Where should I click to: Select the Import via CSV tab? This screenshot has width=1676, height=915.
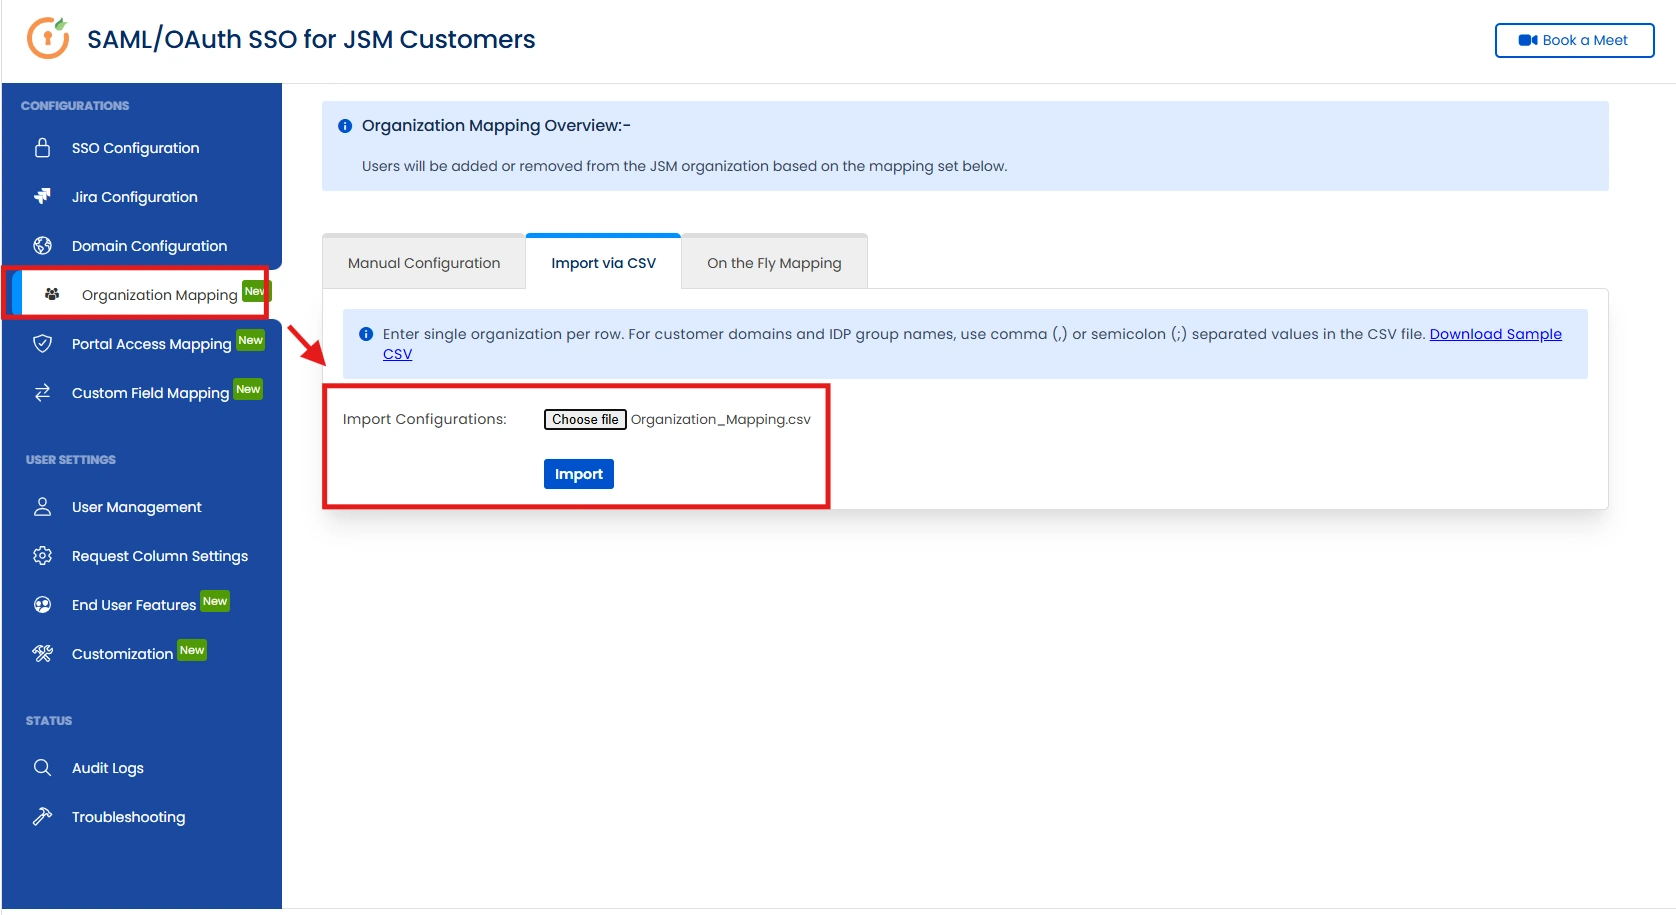[x=603, y=263]
